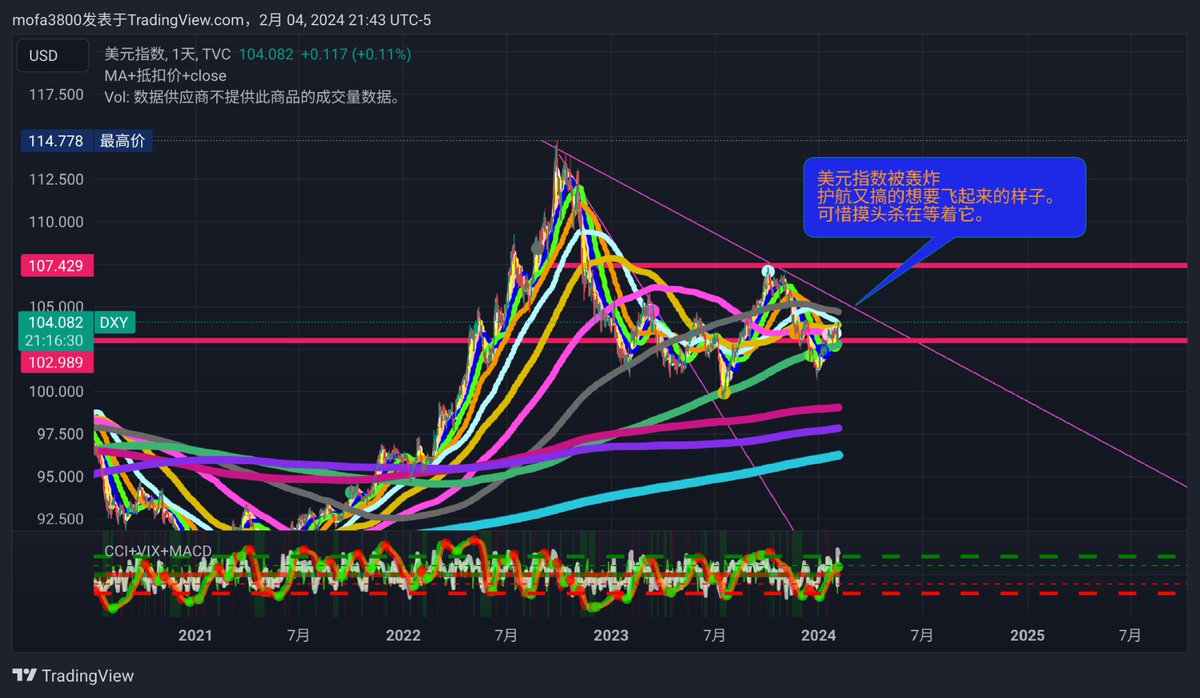
Task: Select the 107.429 red price label
Action: (x=55, y=266)
